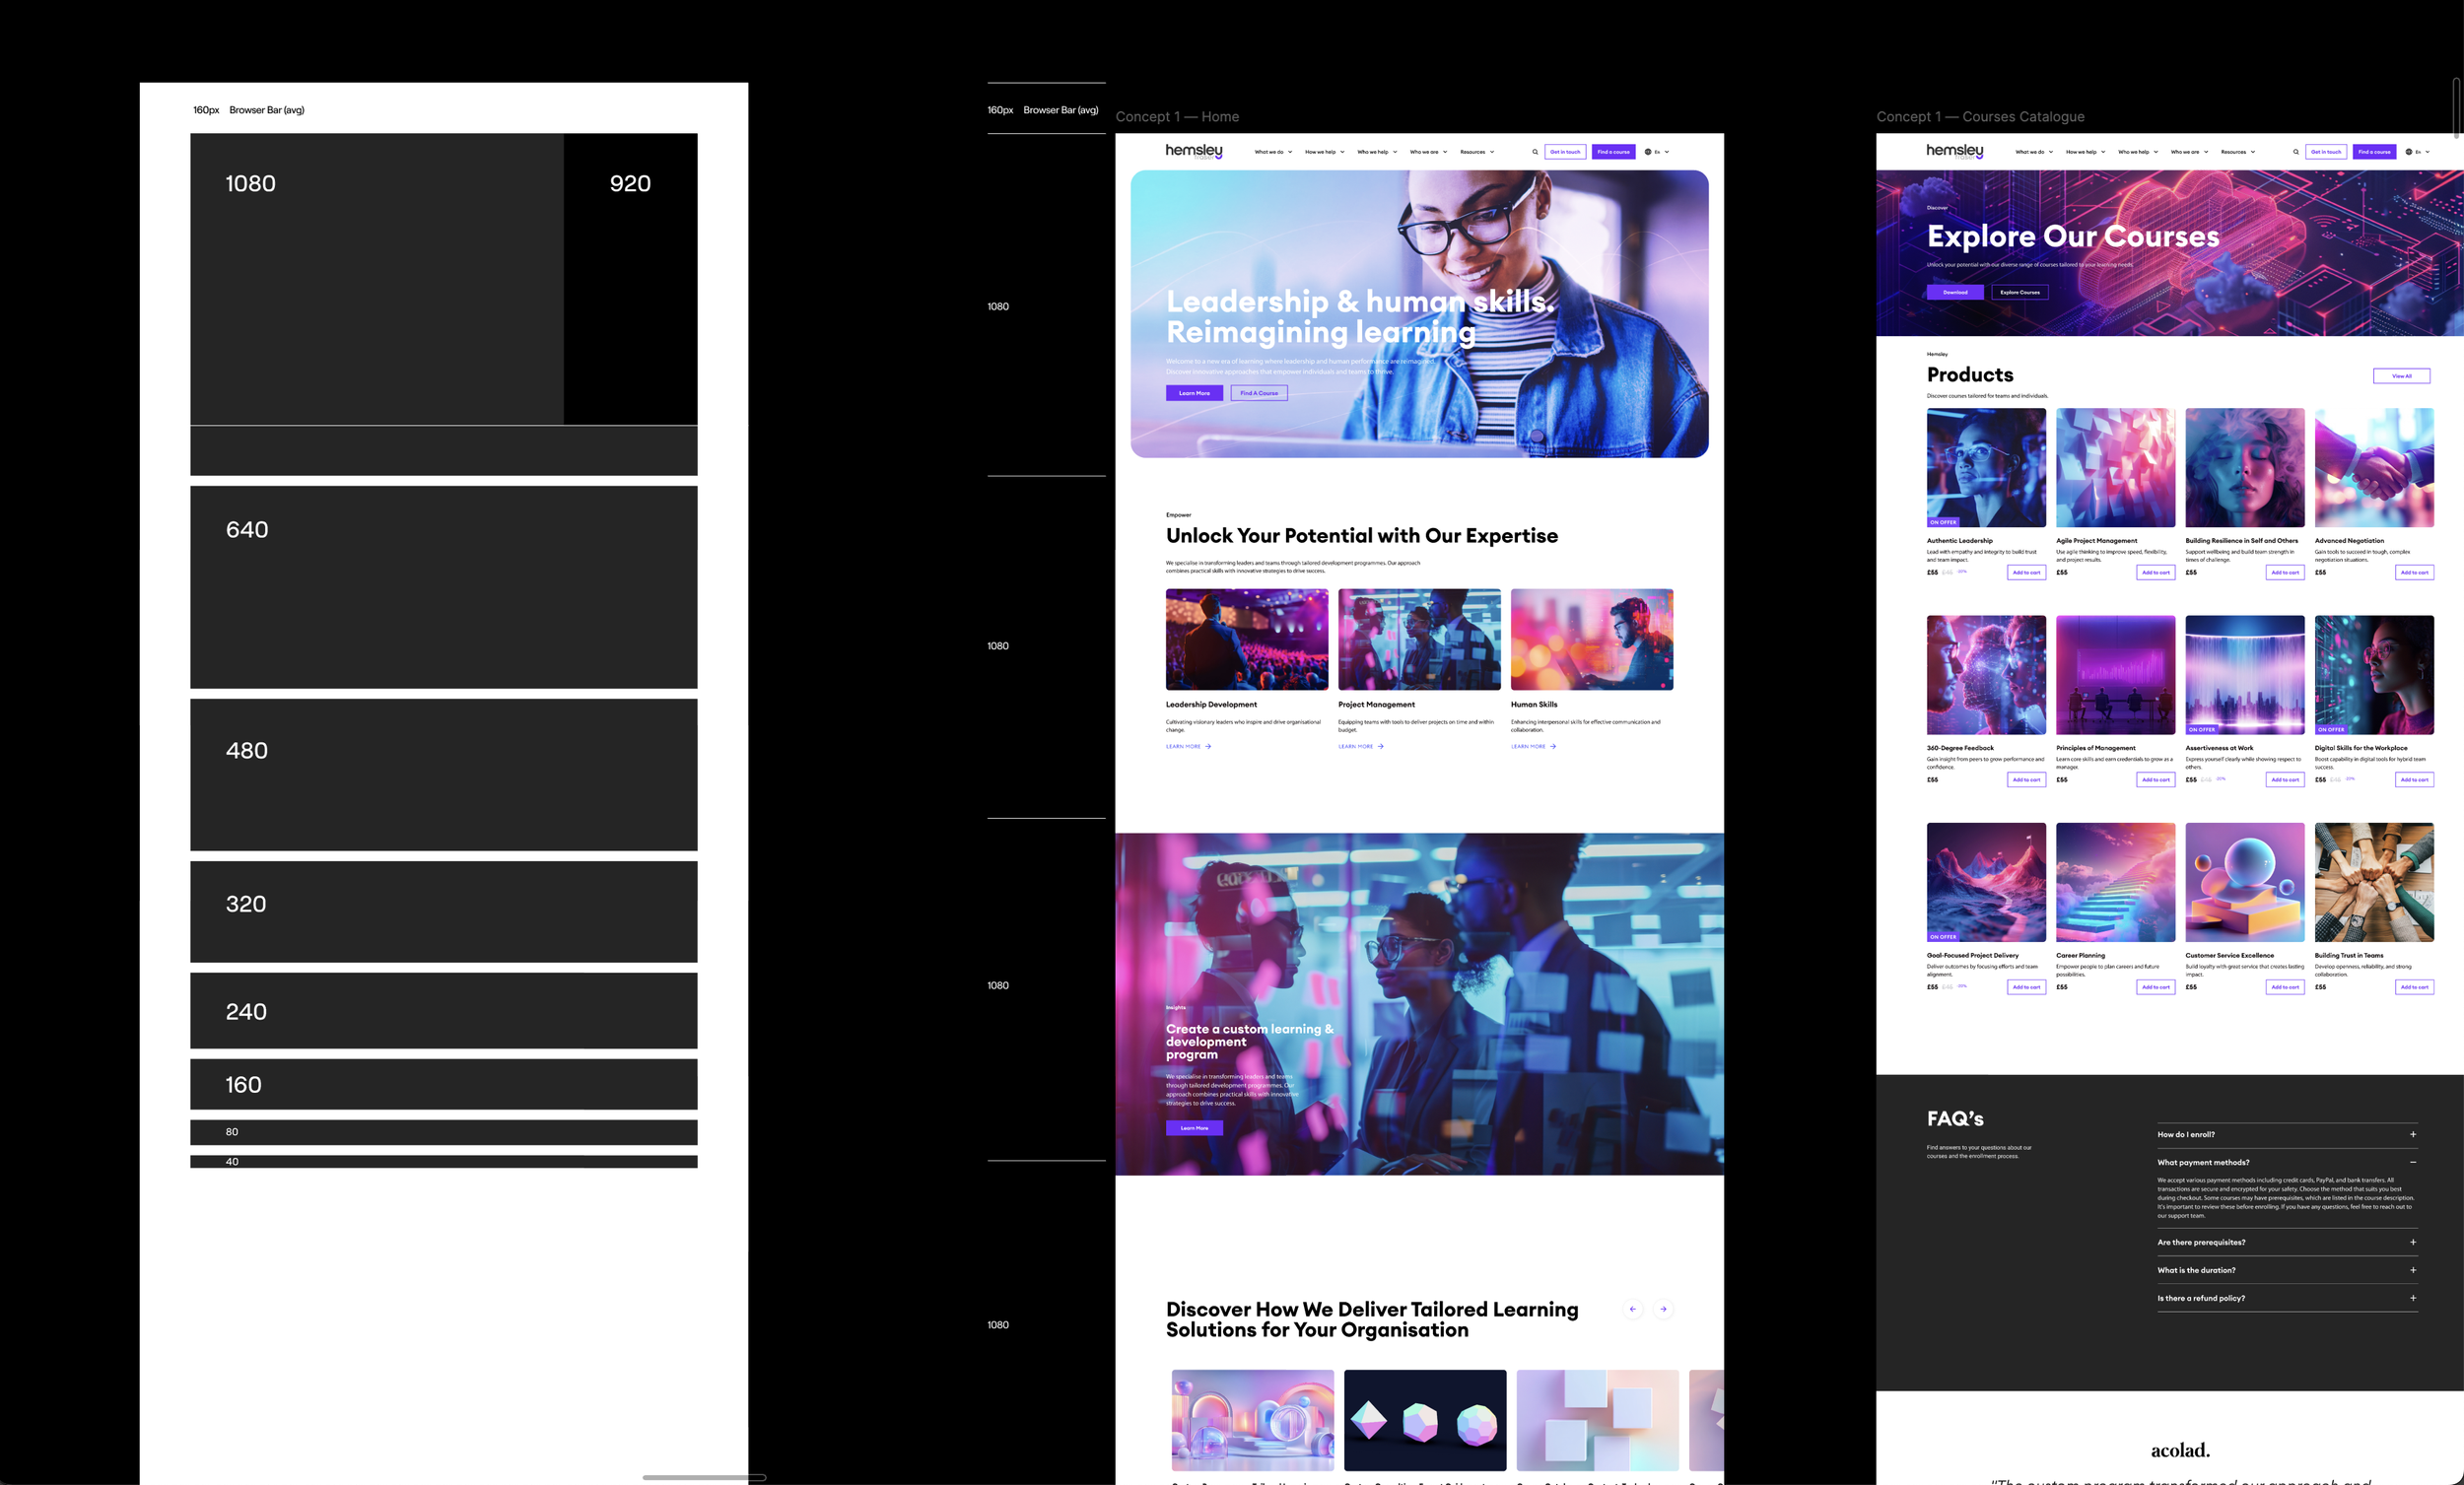
Task: Click search icon in Courses Catalogue navbar
Action: coord(2295,152)
